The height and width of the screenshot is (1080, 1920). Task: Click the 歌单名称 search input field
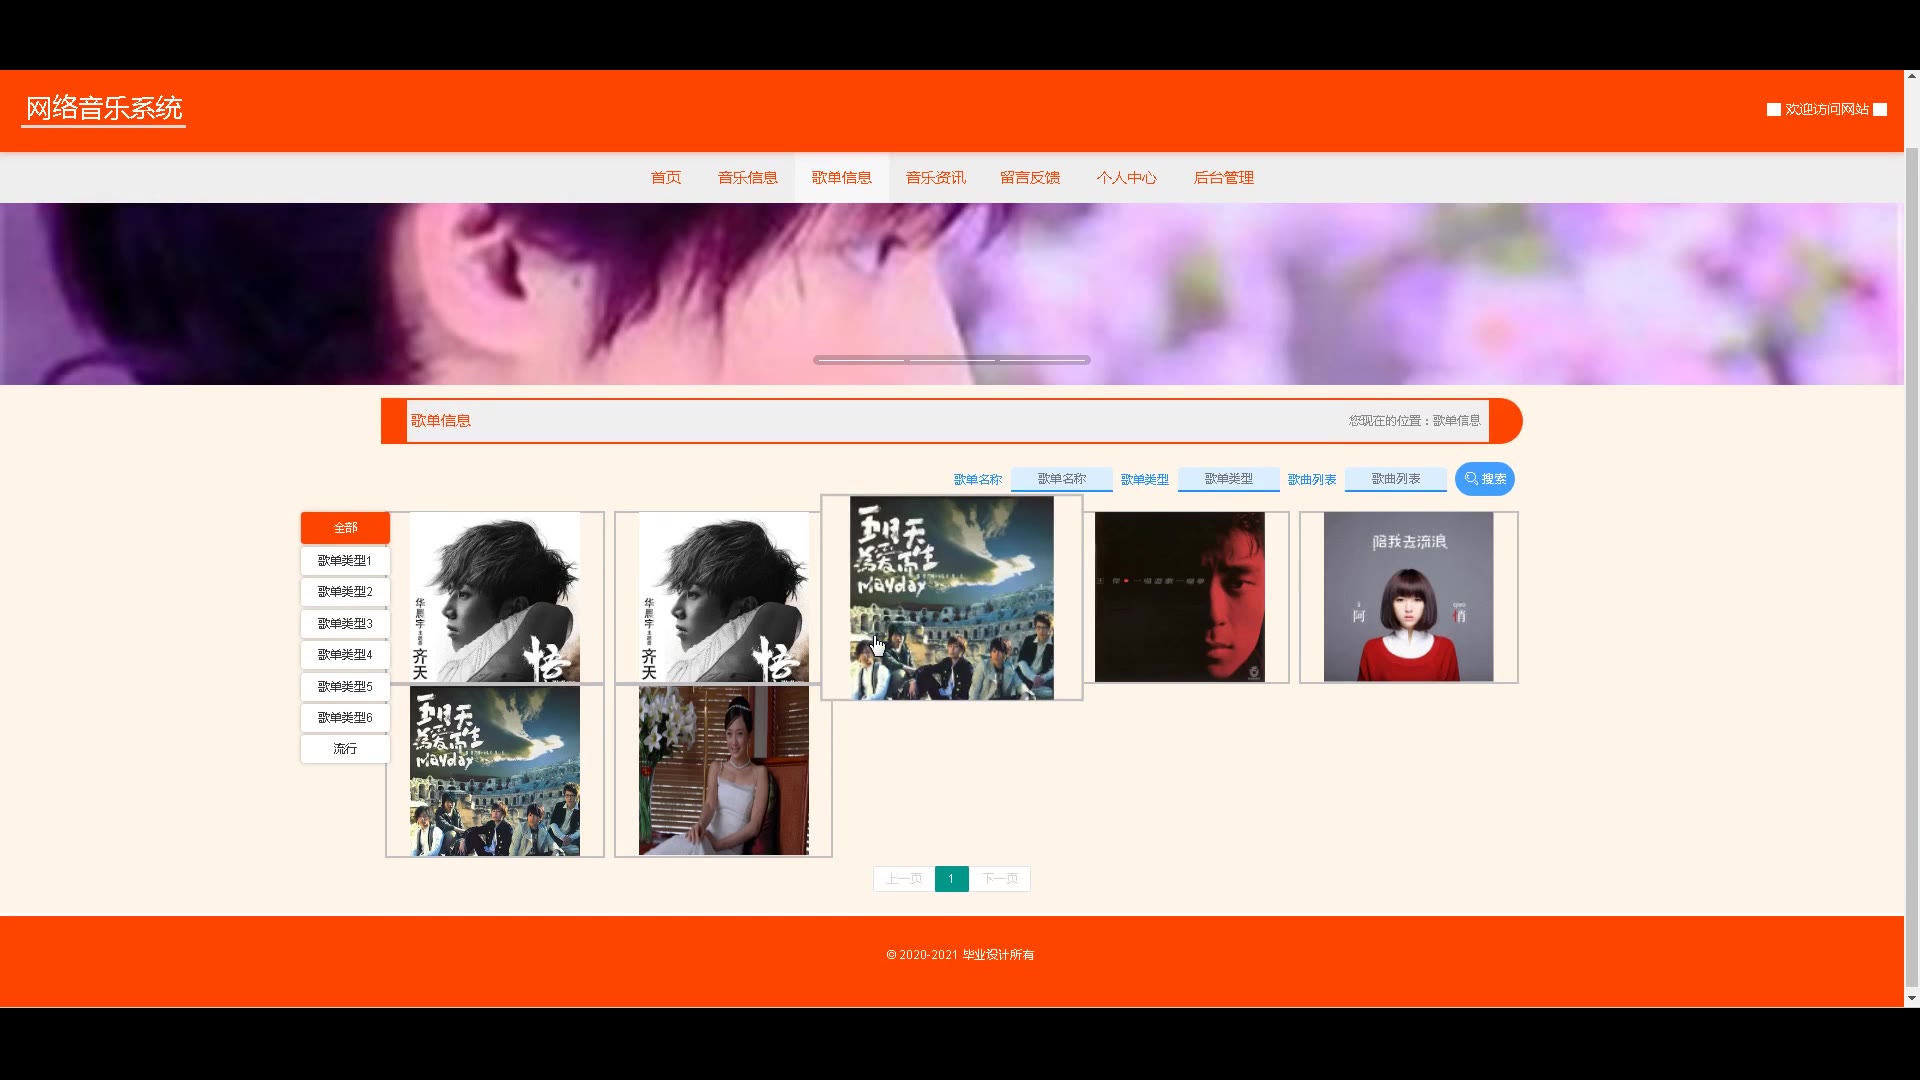pyautogui.click(x=1061, y=479)
